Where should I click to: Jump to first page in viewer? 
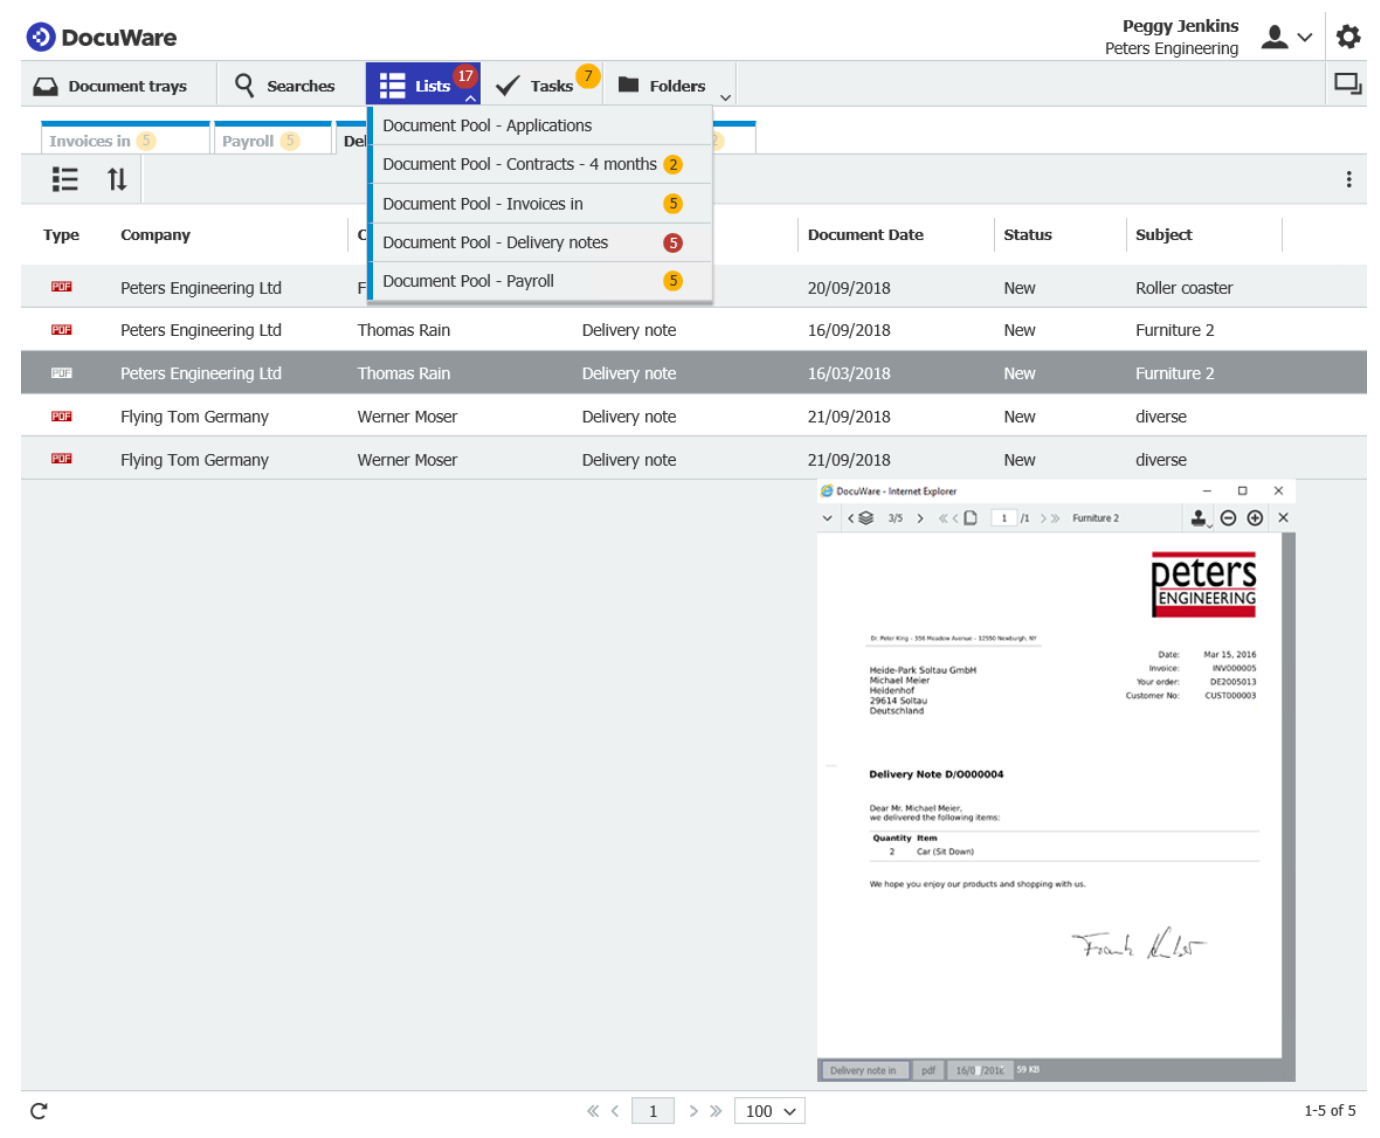click(x=943, y=518)
